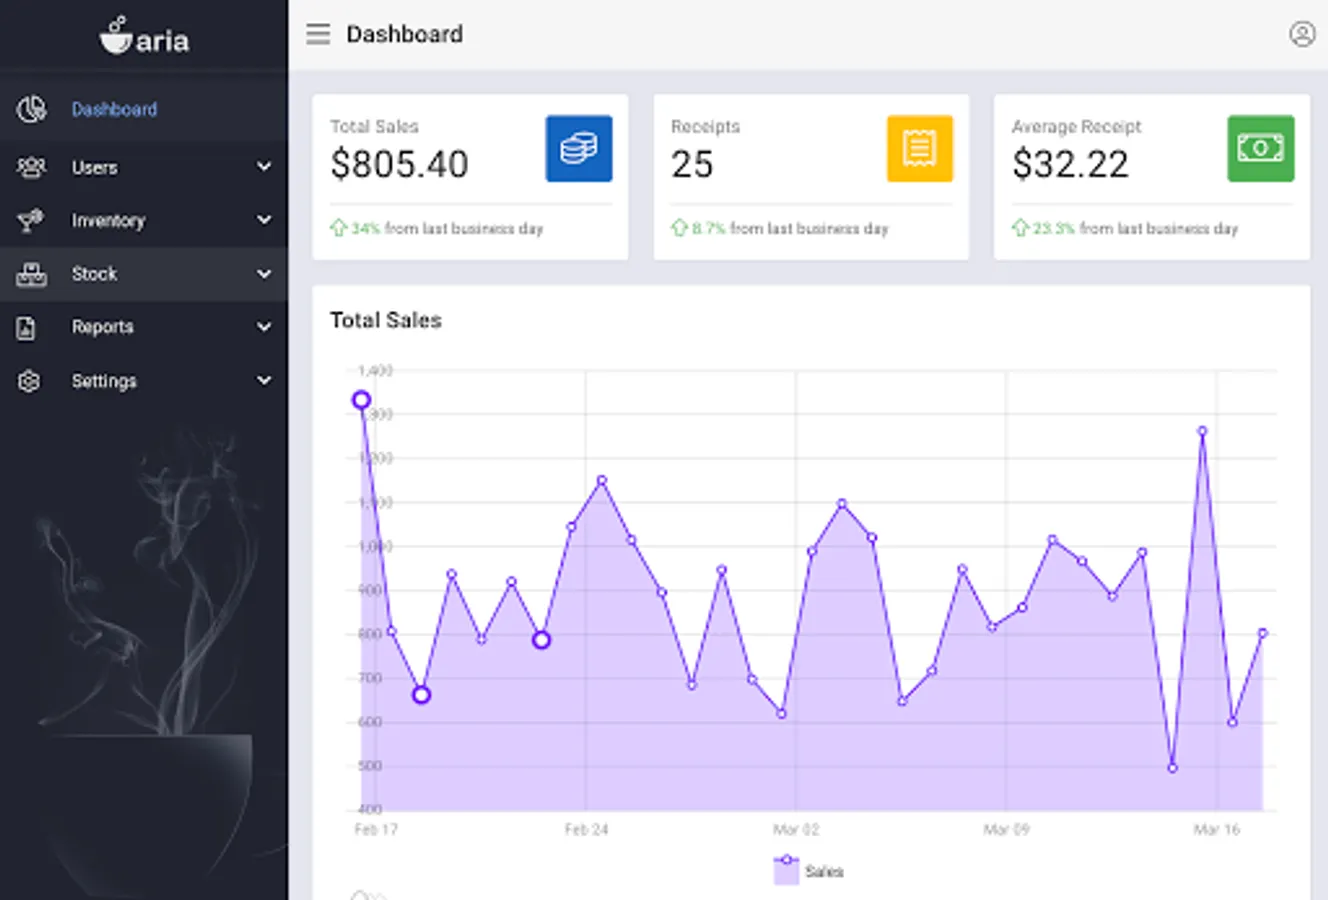Screen dimensions: 1328x900
Task: Click the green up arrow beside 23.3%
Action: coord(1020,228)
